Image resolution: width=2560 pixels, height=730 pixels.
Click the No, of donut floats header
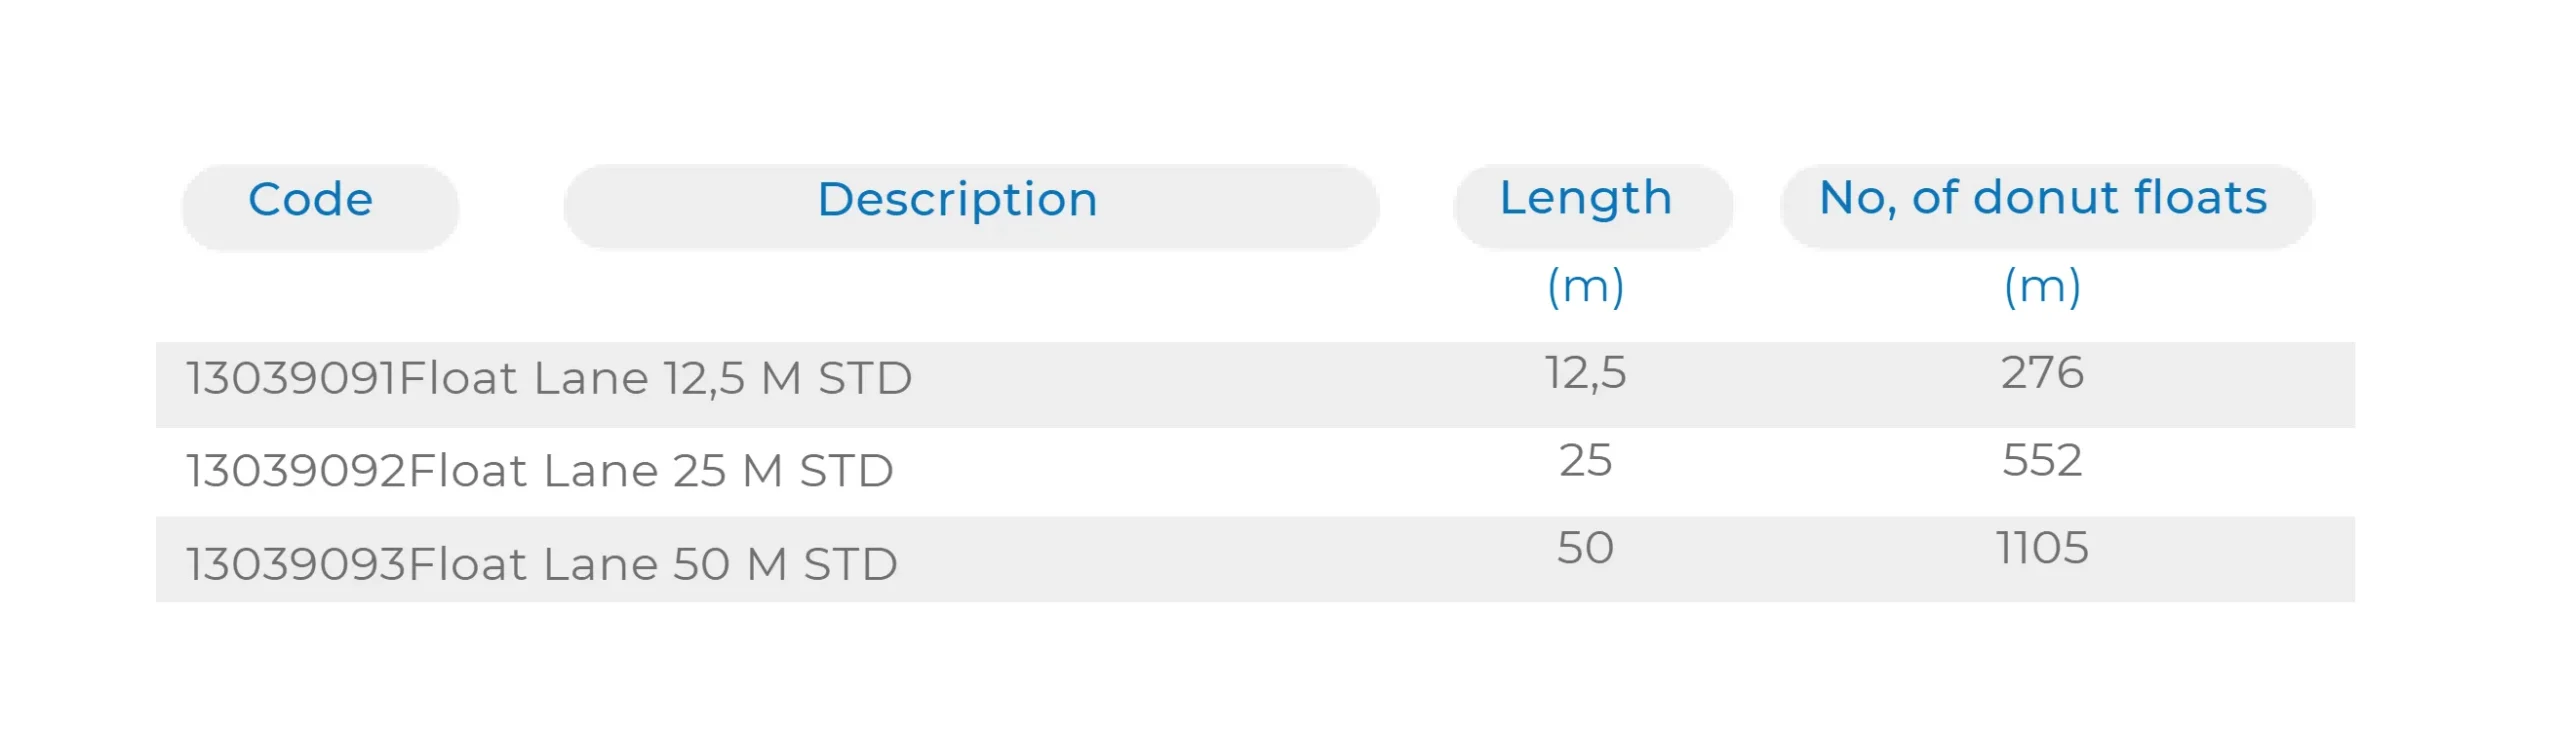2042,198
